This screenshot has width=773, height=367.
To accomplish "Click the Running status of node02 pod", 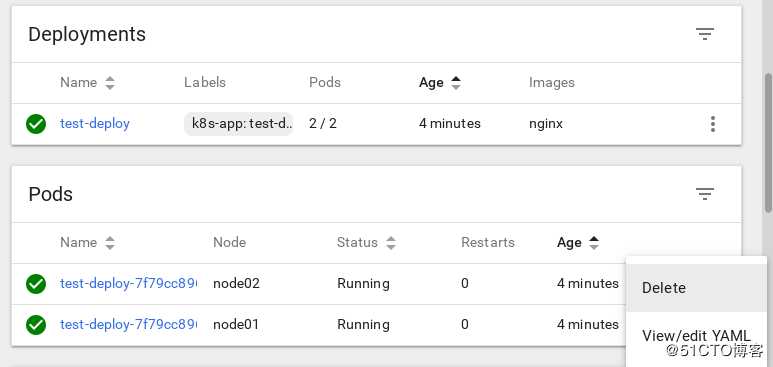I will [363, 284].
